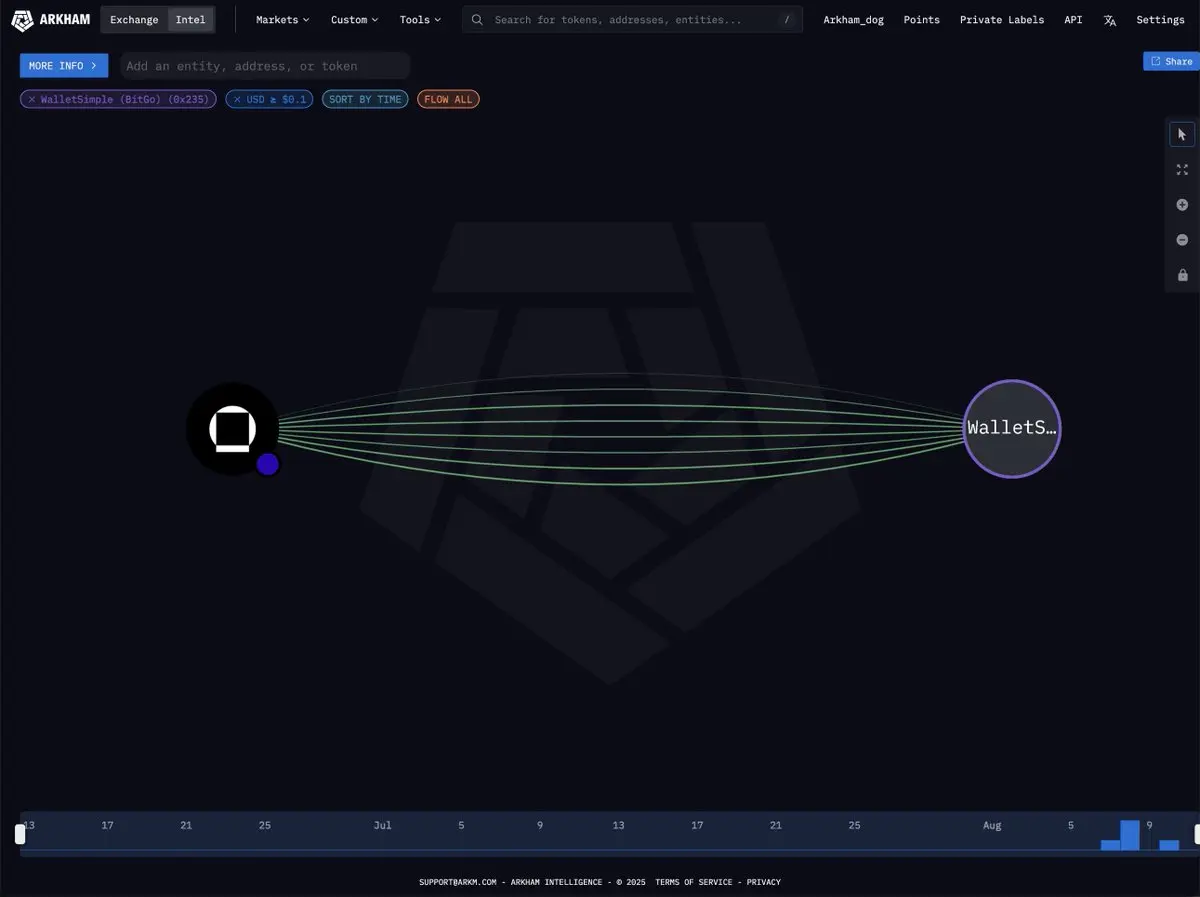Open the Custom dropdown menu

(354, 20)
